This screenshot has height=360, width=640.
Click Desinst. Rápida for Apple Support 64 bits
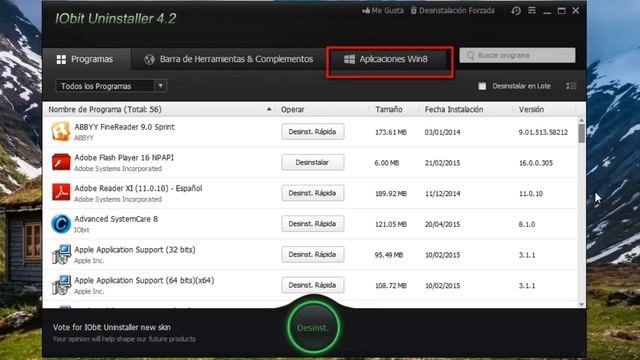(x=312, y=285)
